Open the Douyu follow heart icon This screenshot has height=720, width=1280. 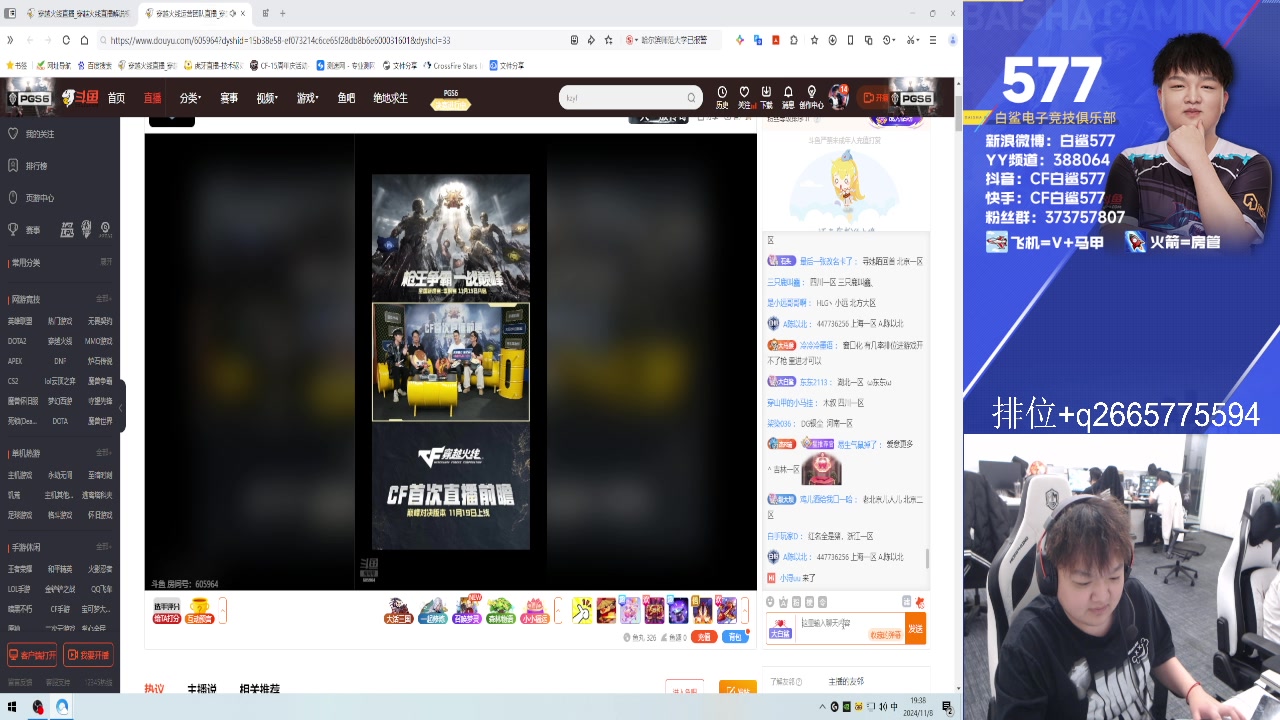[744, 96]
